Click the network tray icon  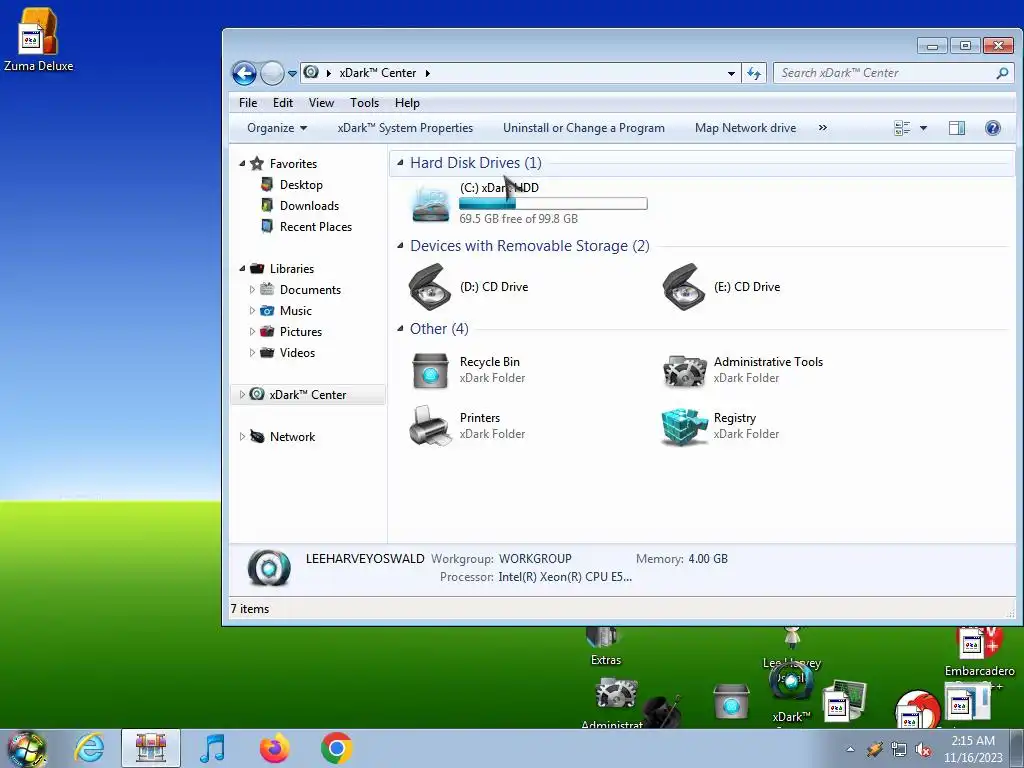[899, 750]
